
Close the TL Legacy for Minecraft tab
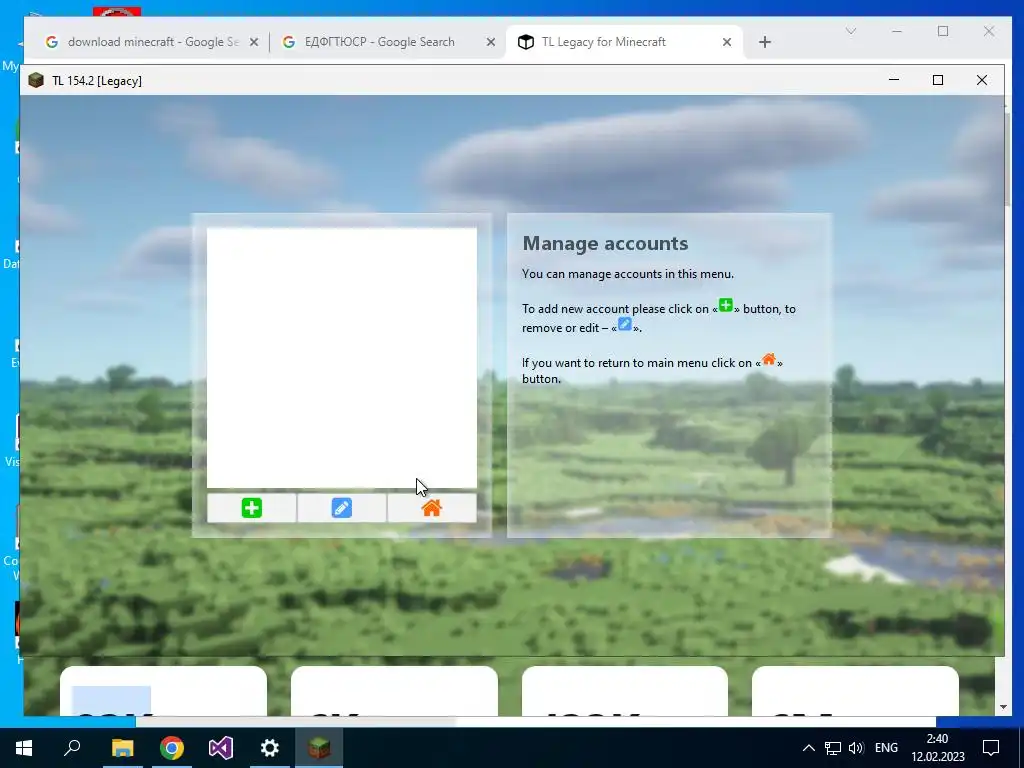point(727,42)
